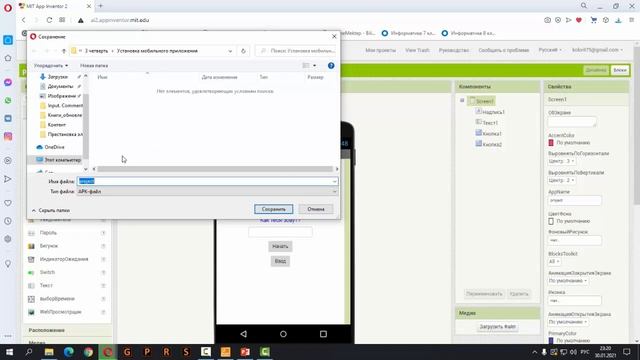Collapse folders with Скрыть папки
The width and height of the screenshot is (640, 360).
tap(51, 210)
